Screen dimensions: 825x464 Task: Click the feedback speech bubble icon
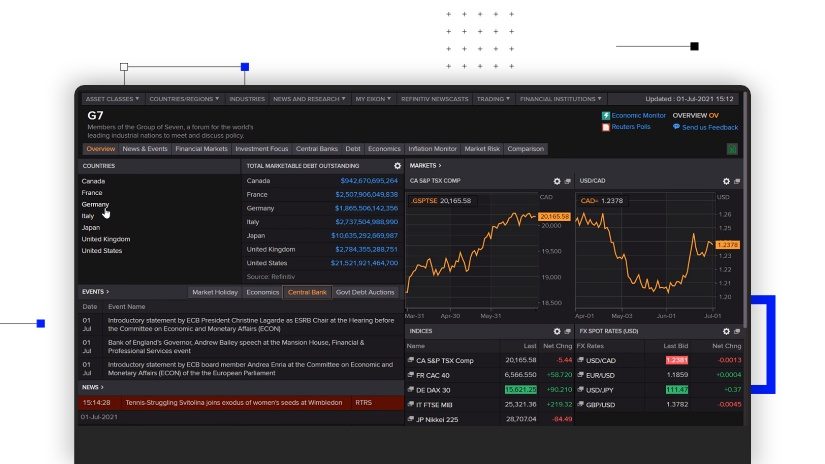[676, 127]
